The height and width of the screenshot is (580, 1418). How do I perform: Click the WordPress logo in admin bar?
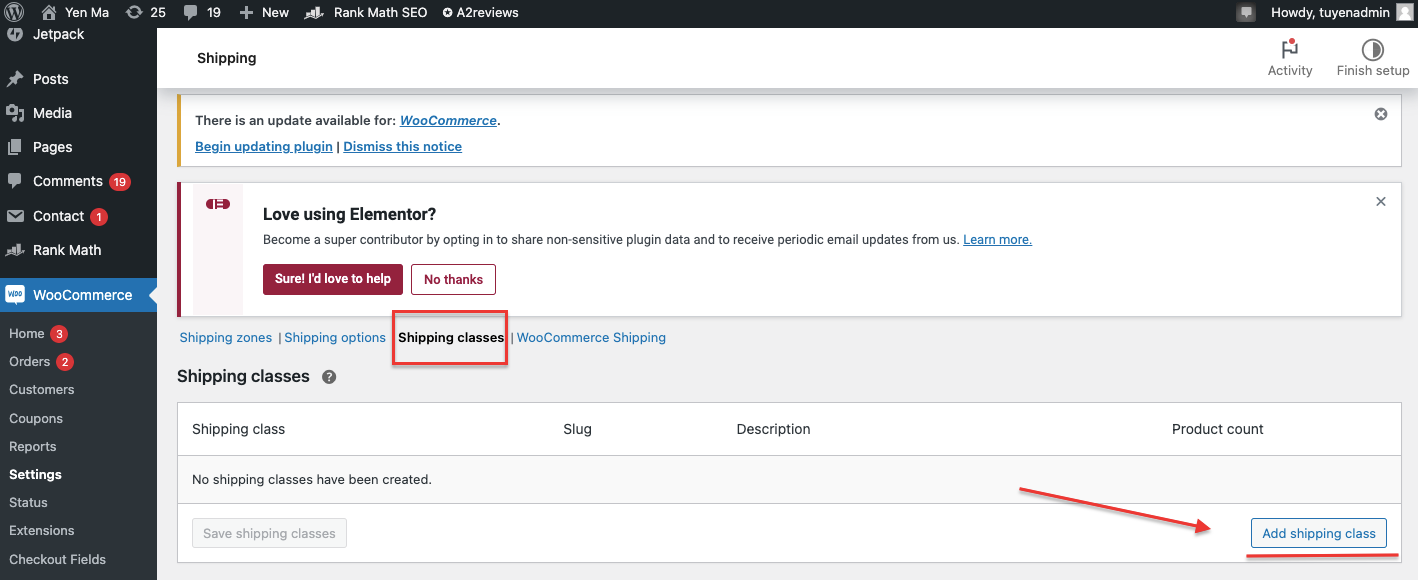pos(14,13)
